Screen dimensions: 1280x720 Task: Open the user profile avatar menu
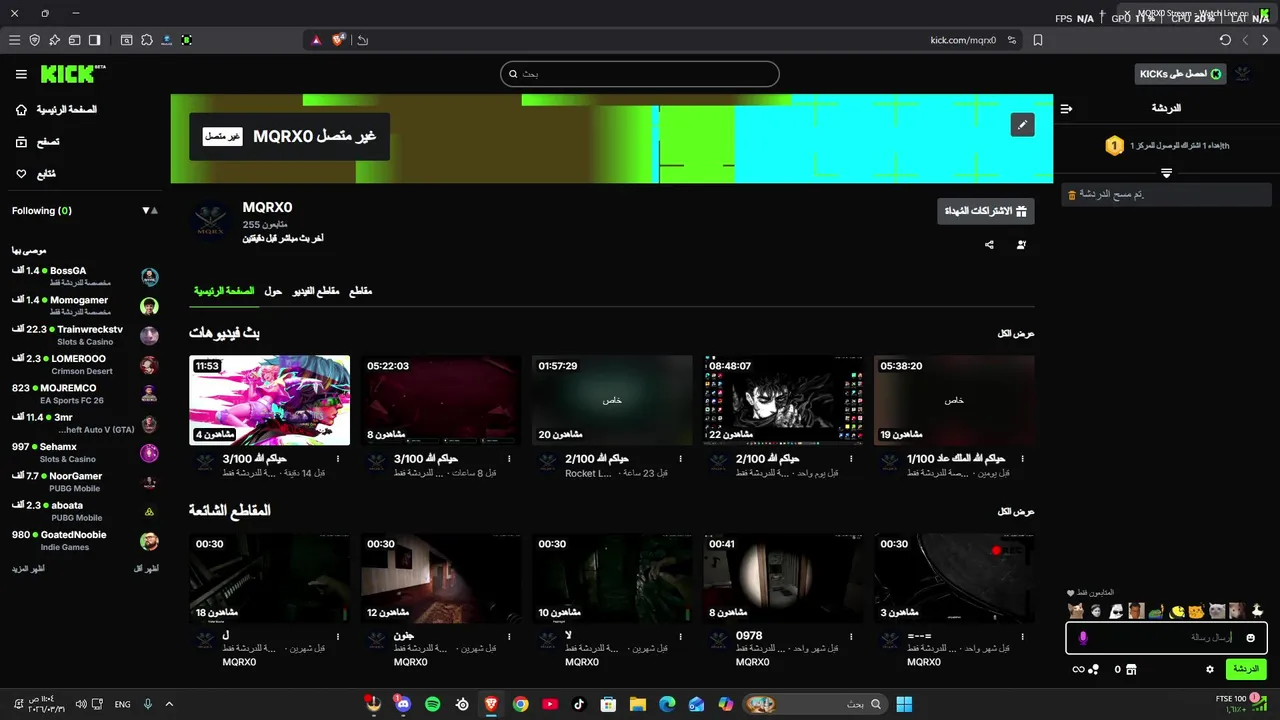(1243, 74)
